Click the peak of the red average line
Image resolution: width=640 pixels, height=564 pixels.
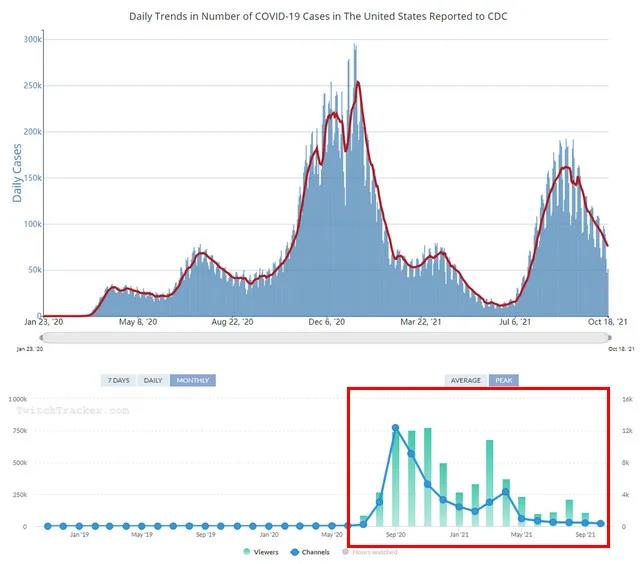pyautogui.click(x=358, y=82)
